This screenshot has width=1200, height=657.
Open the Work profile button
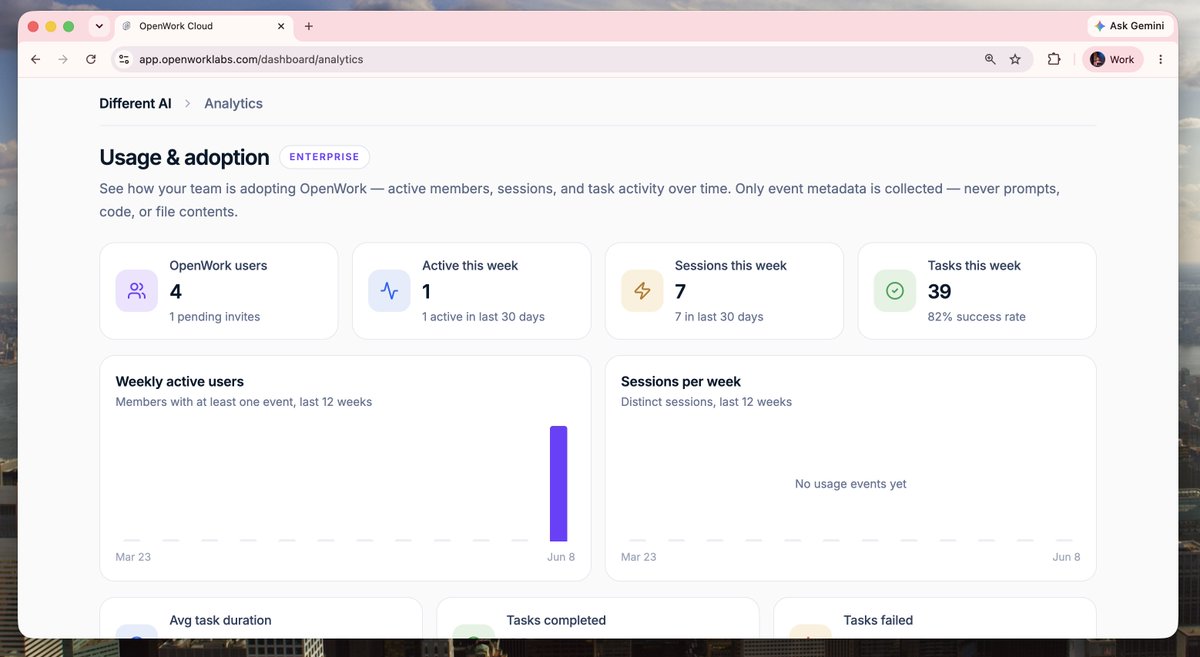[x=1113, y=59]
